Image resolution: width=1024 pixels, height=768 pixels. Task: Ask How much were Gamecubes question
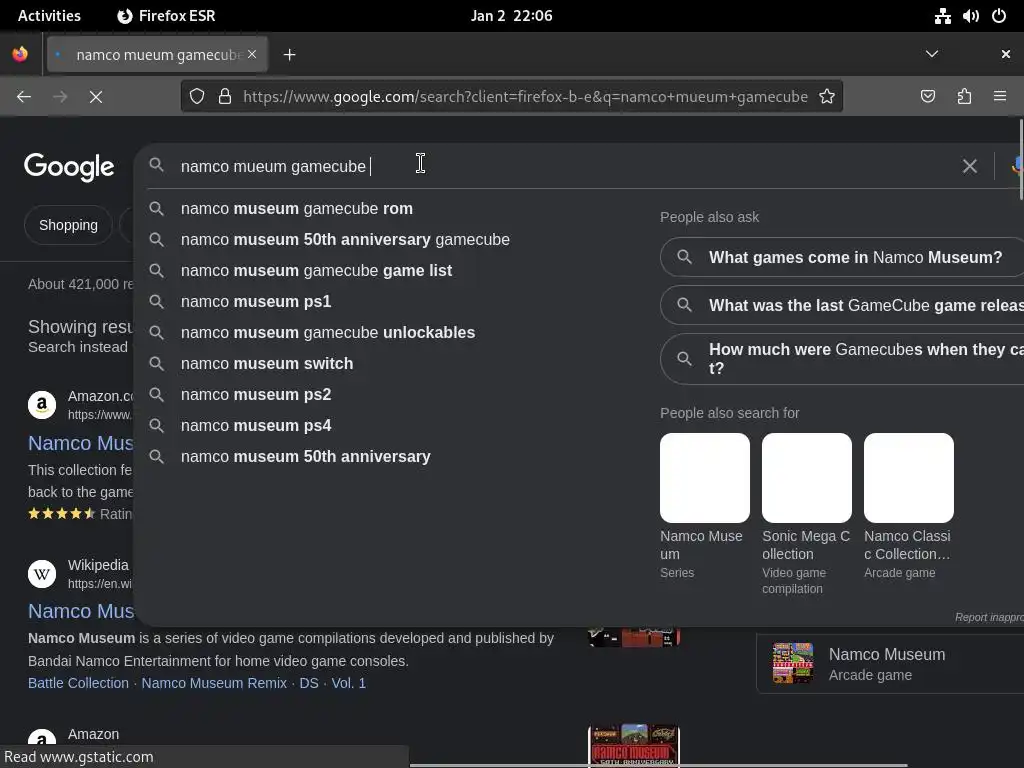[842, 359]
